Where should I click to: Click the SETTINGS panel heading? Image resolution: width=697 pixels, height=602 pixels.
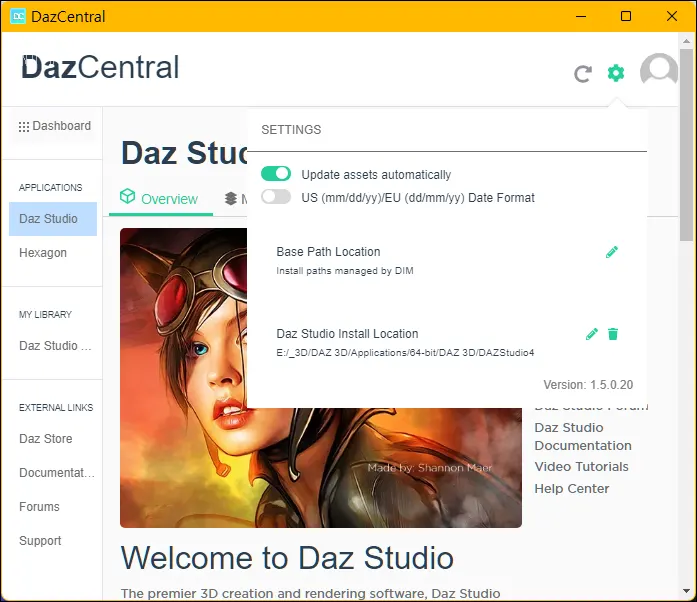pyautogui.click(x=291, y=130)
